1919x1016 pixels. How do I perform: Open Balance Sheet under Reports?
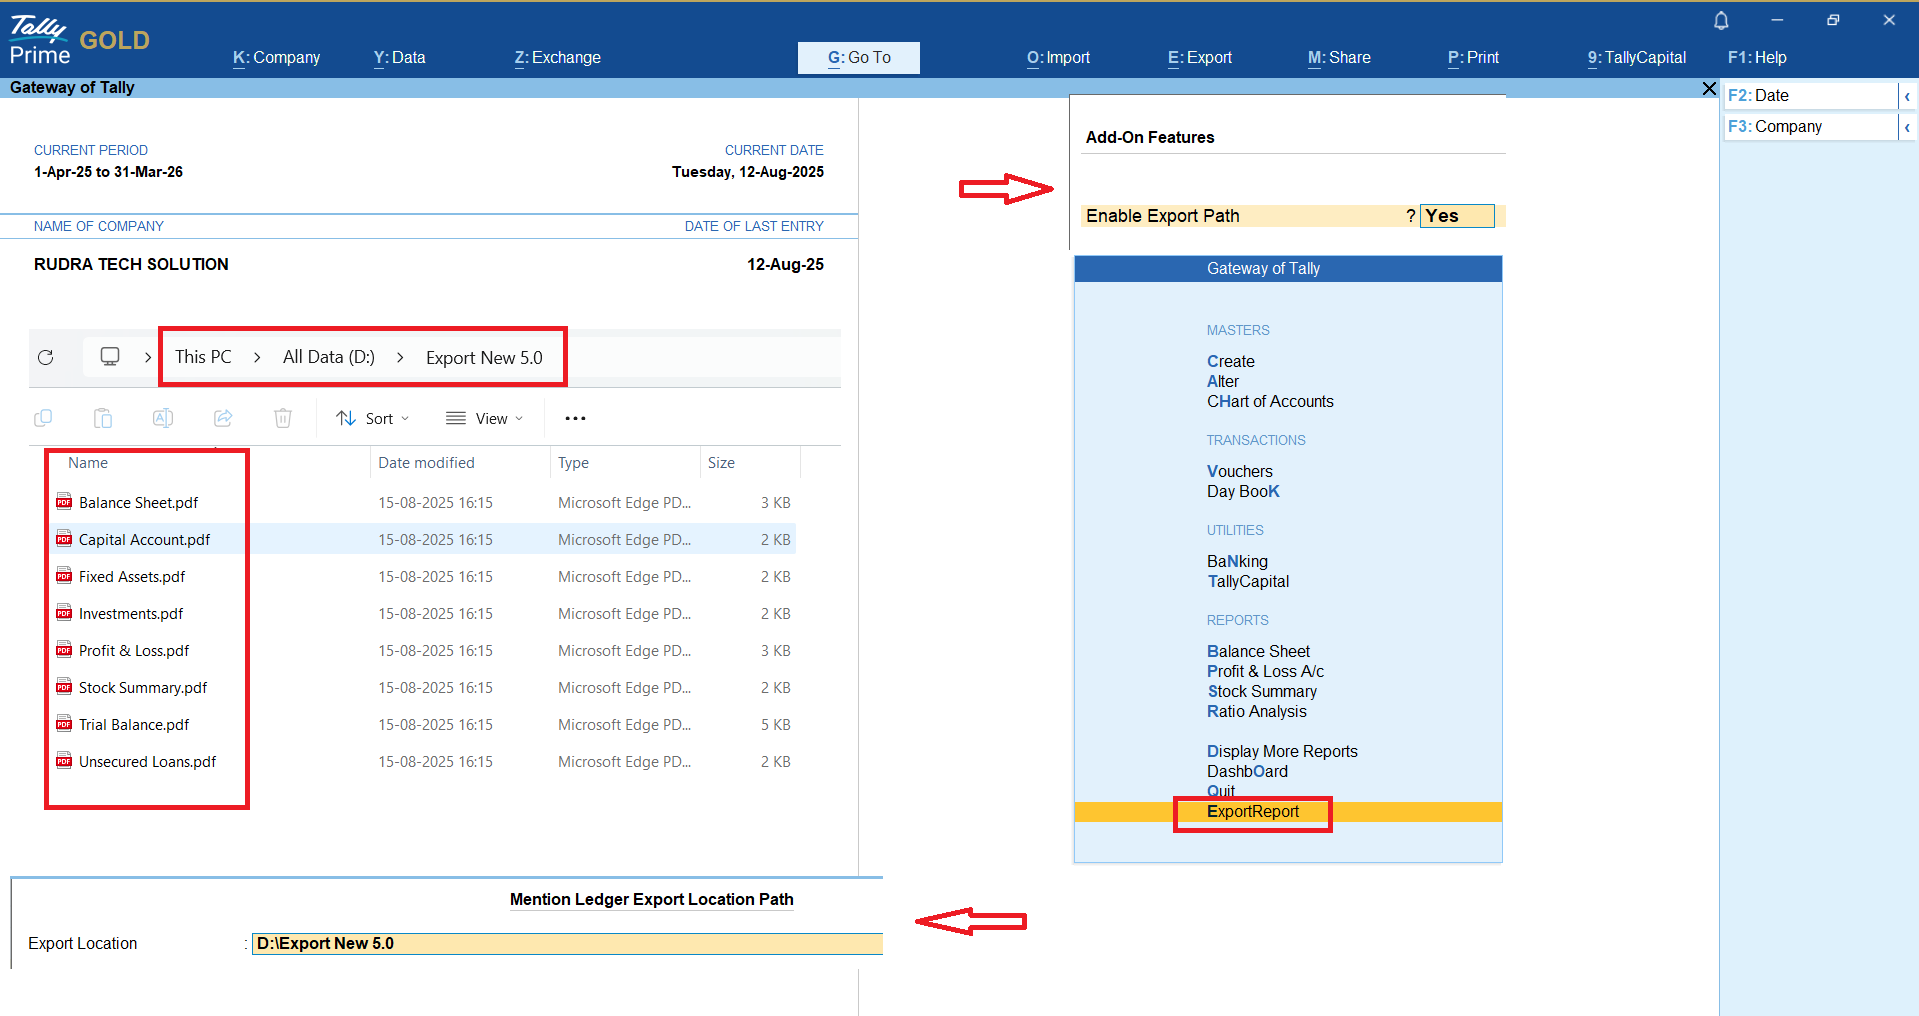point(1258,651)
